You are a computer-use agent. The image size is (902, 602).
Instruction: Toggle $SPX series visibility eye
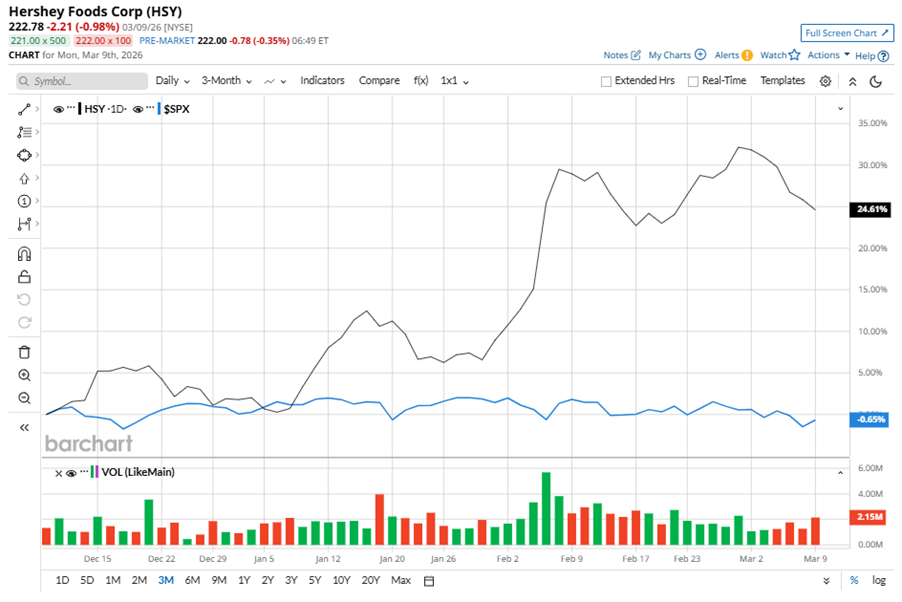click(x=138, y=109)
